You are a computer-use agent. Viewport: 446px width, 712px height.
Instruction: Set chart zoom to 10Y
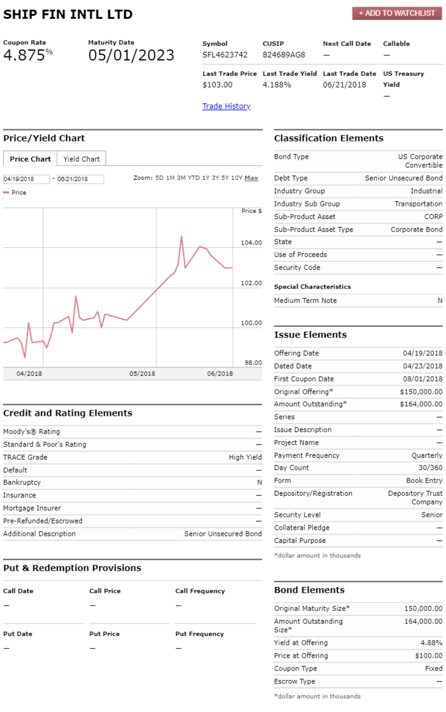tap(237, 178)
